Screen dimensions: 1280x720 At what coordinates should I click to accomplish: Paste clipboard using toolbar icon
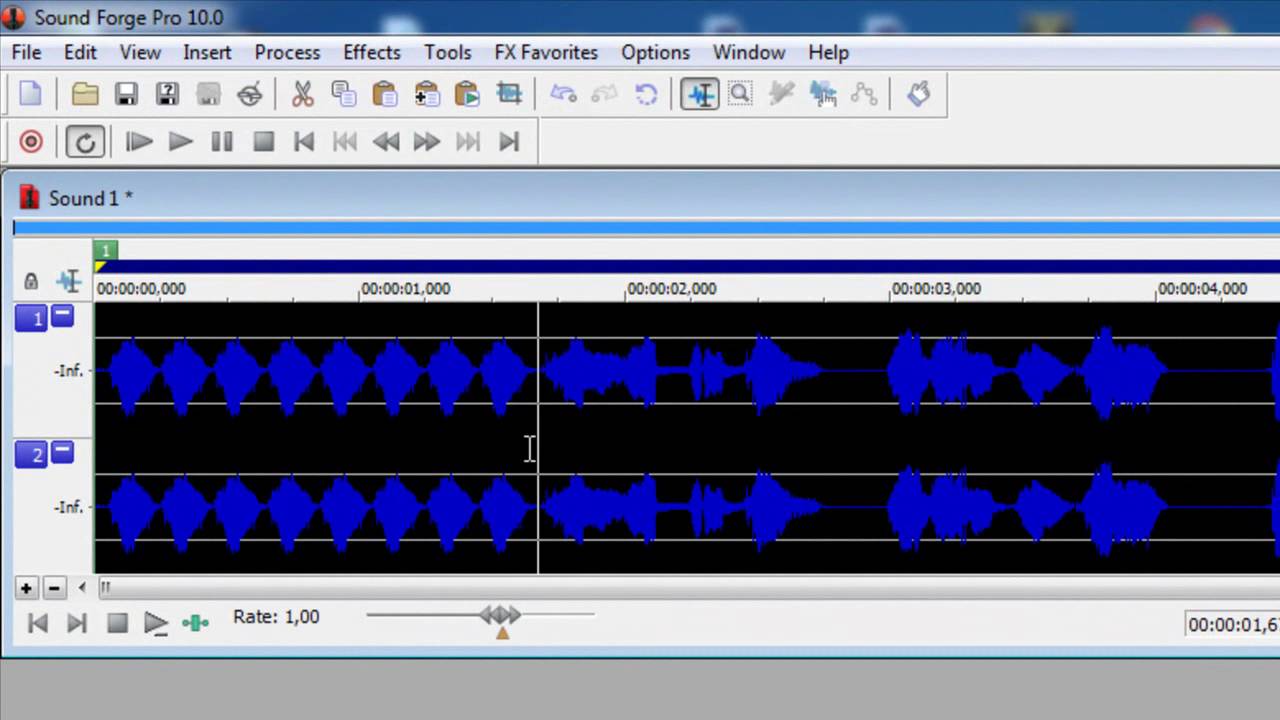click(385, 94)
